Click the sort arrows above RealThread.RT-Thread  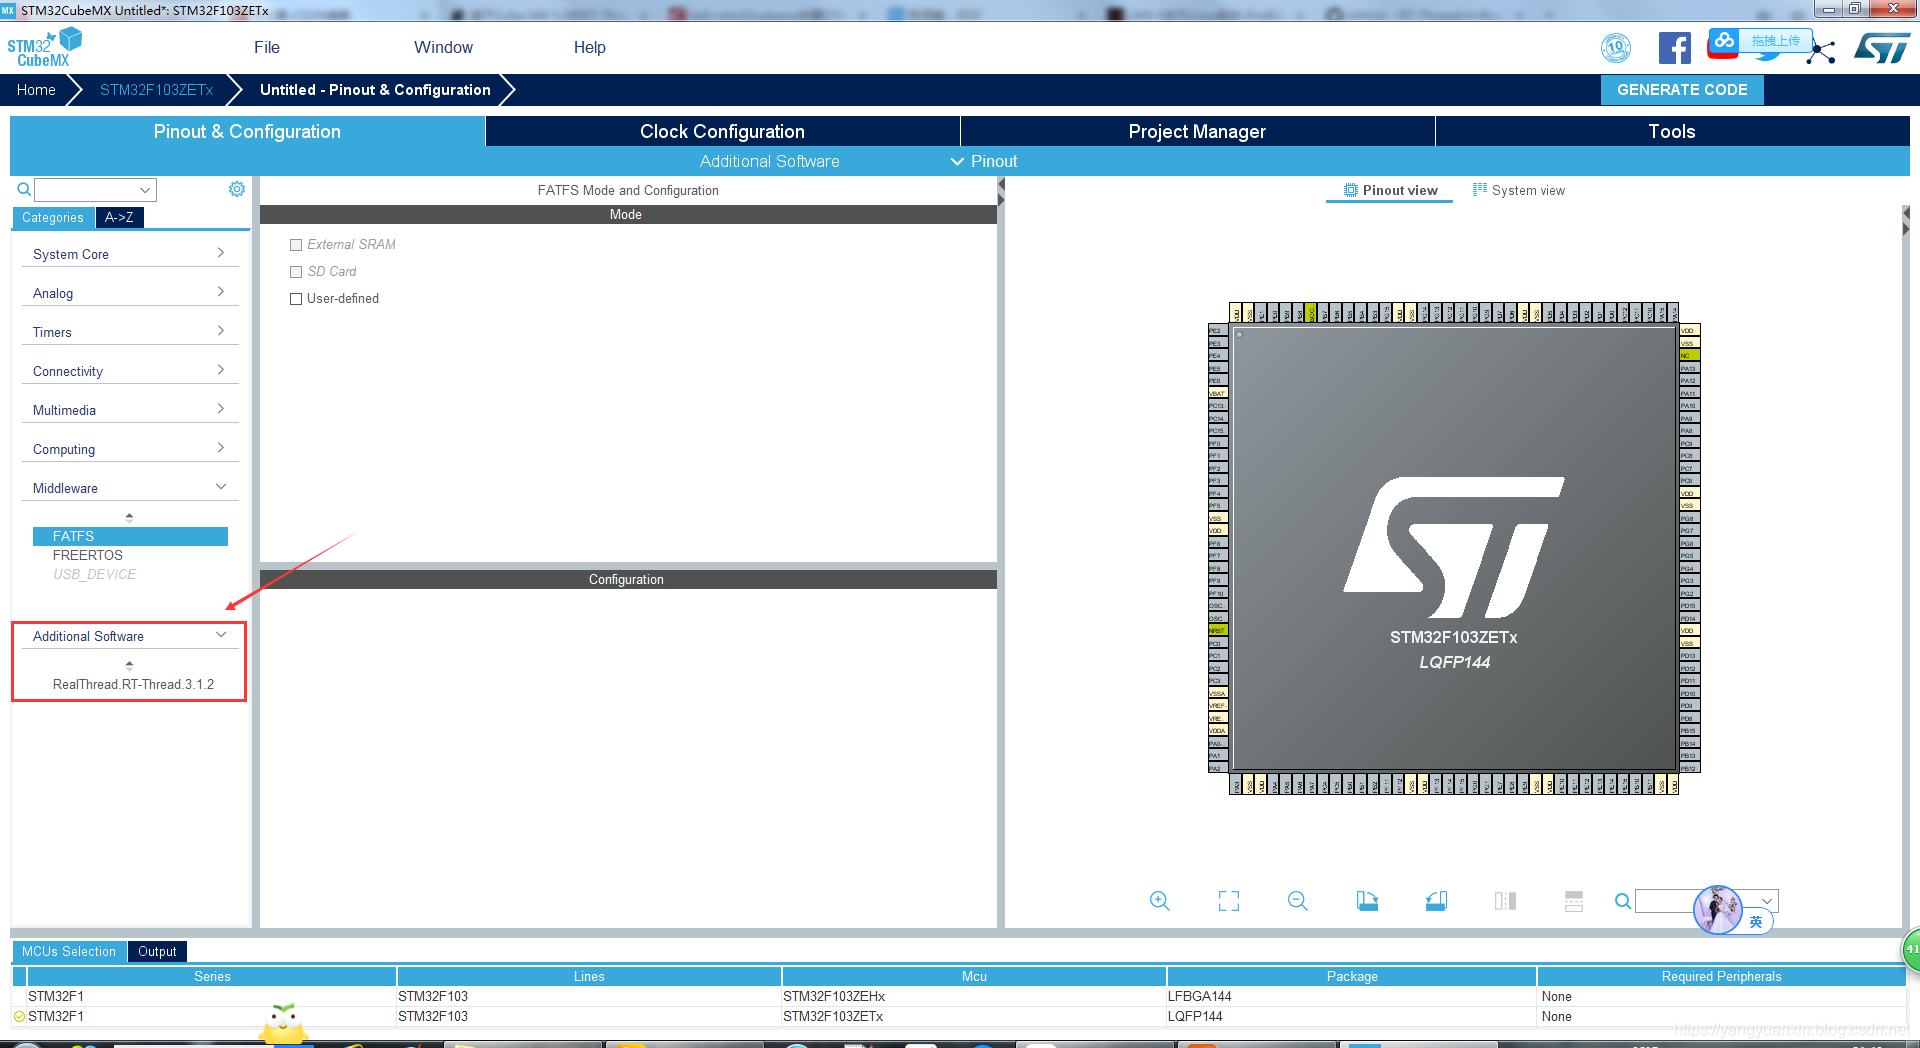point(129,665)
